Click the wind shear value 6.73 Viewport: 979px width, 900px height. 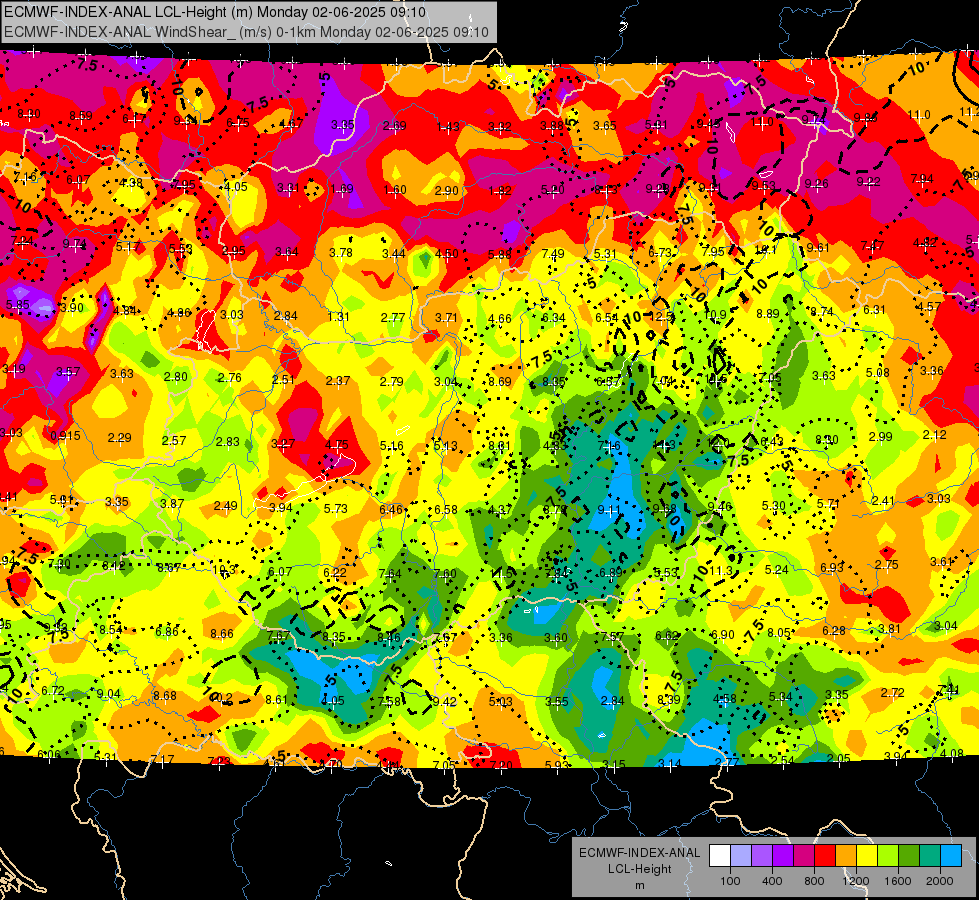coord(660,252)
